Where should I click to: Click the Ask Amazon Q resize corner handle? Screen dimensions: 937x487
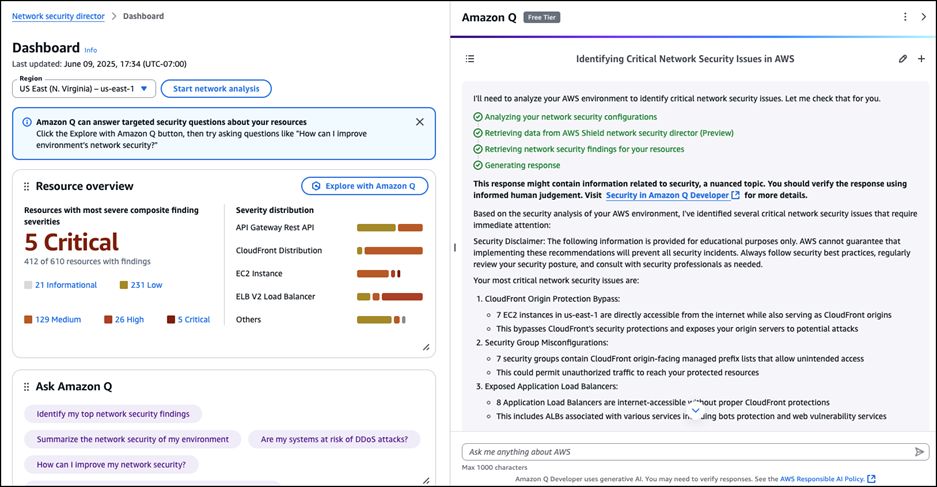click(x=426, y=480)
